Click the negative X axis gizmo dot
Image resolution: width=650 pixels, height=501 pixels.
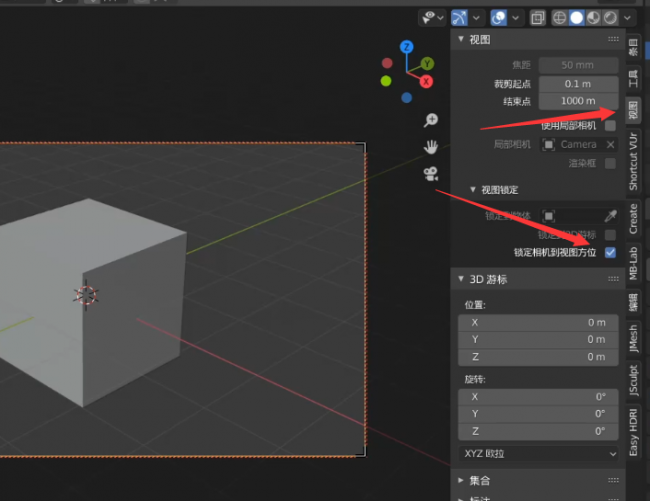click(387, 63)
